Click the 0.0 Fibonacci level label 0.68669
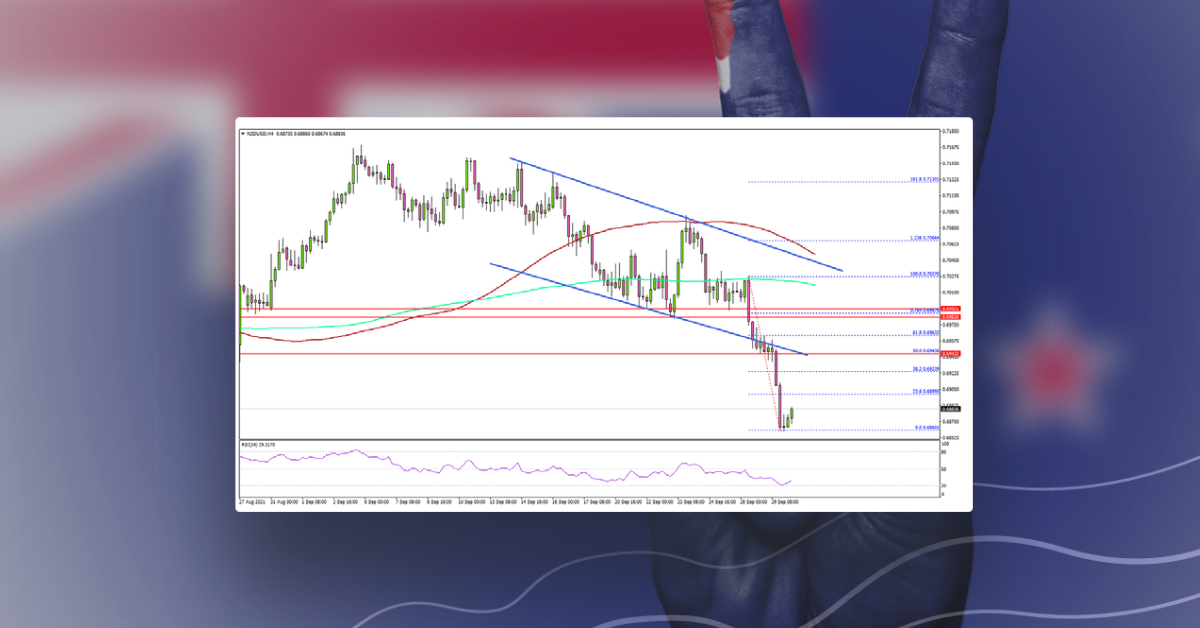This screenshot has width=1200, height=628. point(923,428)
